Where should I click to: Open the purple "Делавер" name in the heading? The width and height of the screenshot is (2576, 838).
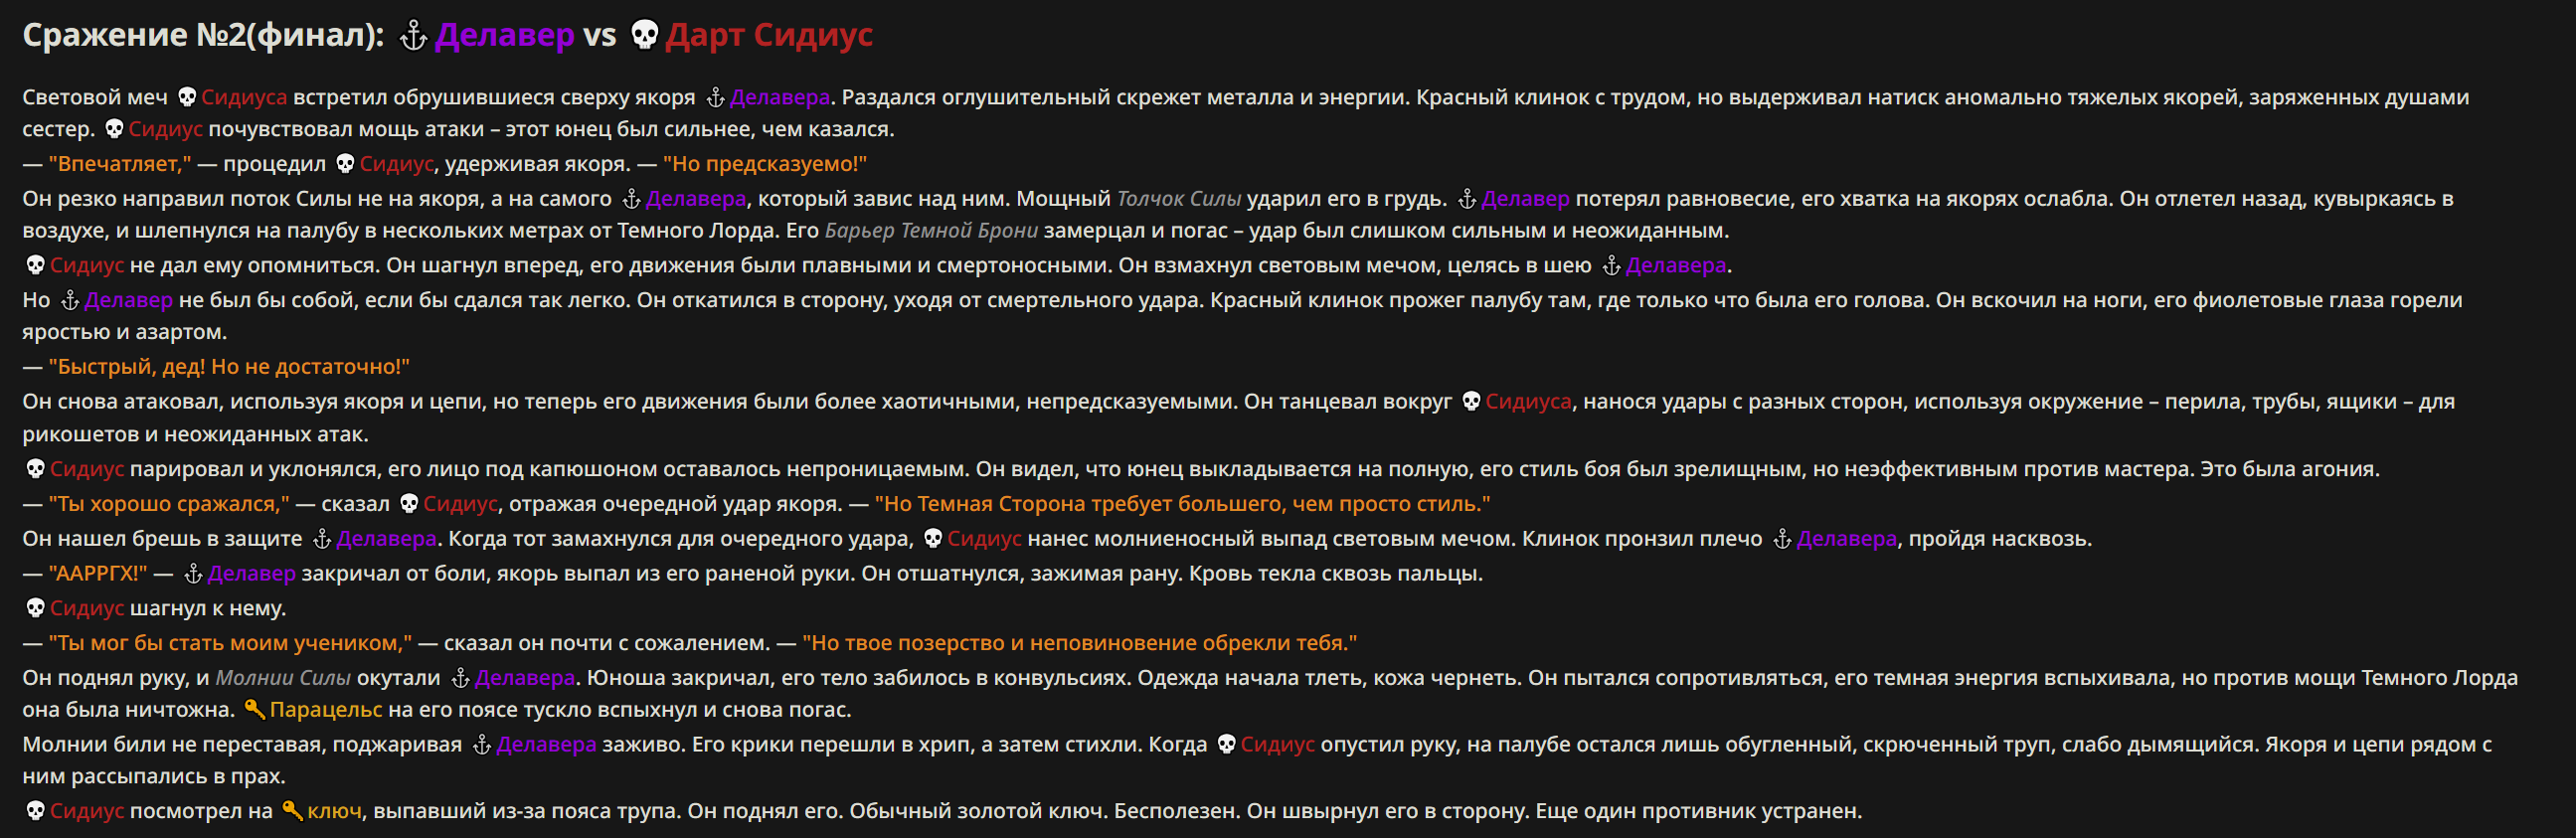tap(505, 35)
